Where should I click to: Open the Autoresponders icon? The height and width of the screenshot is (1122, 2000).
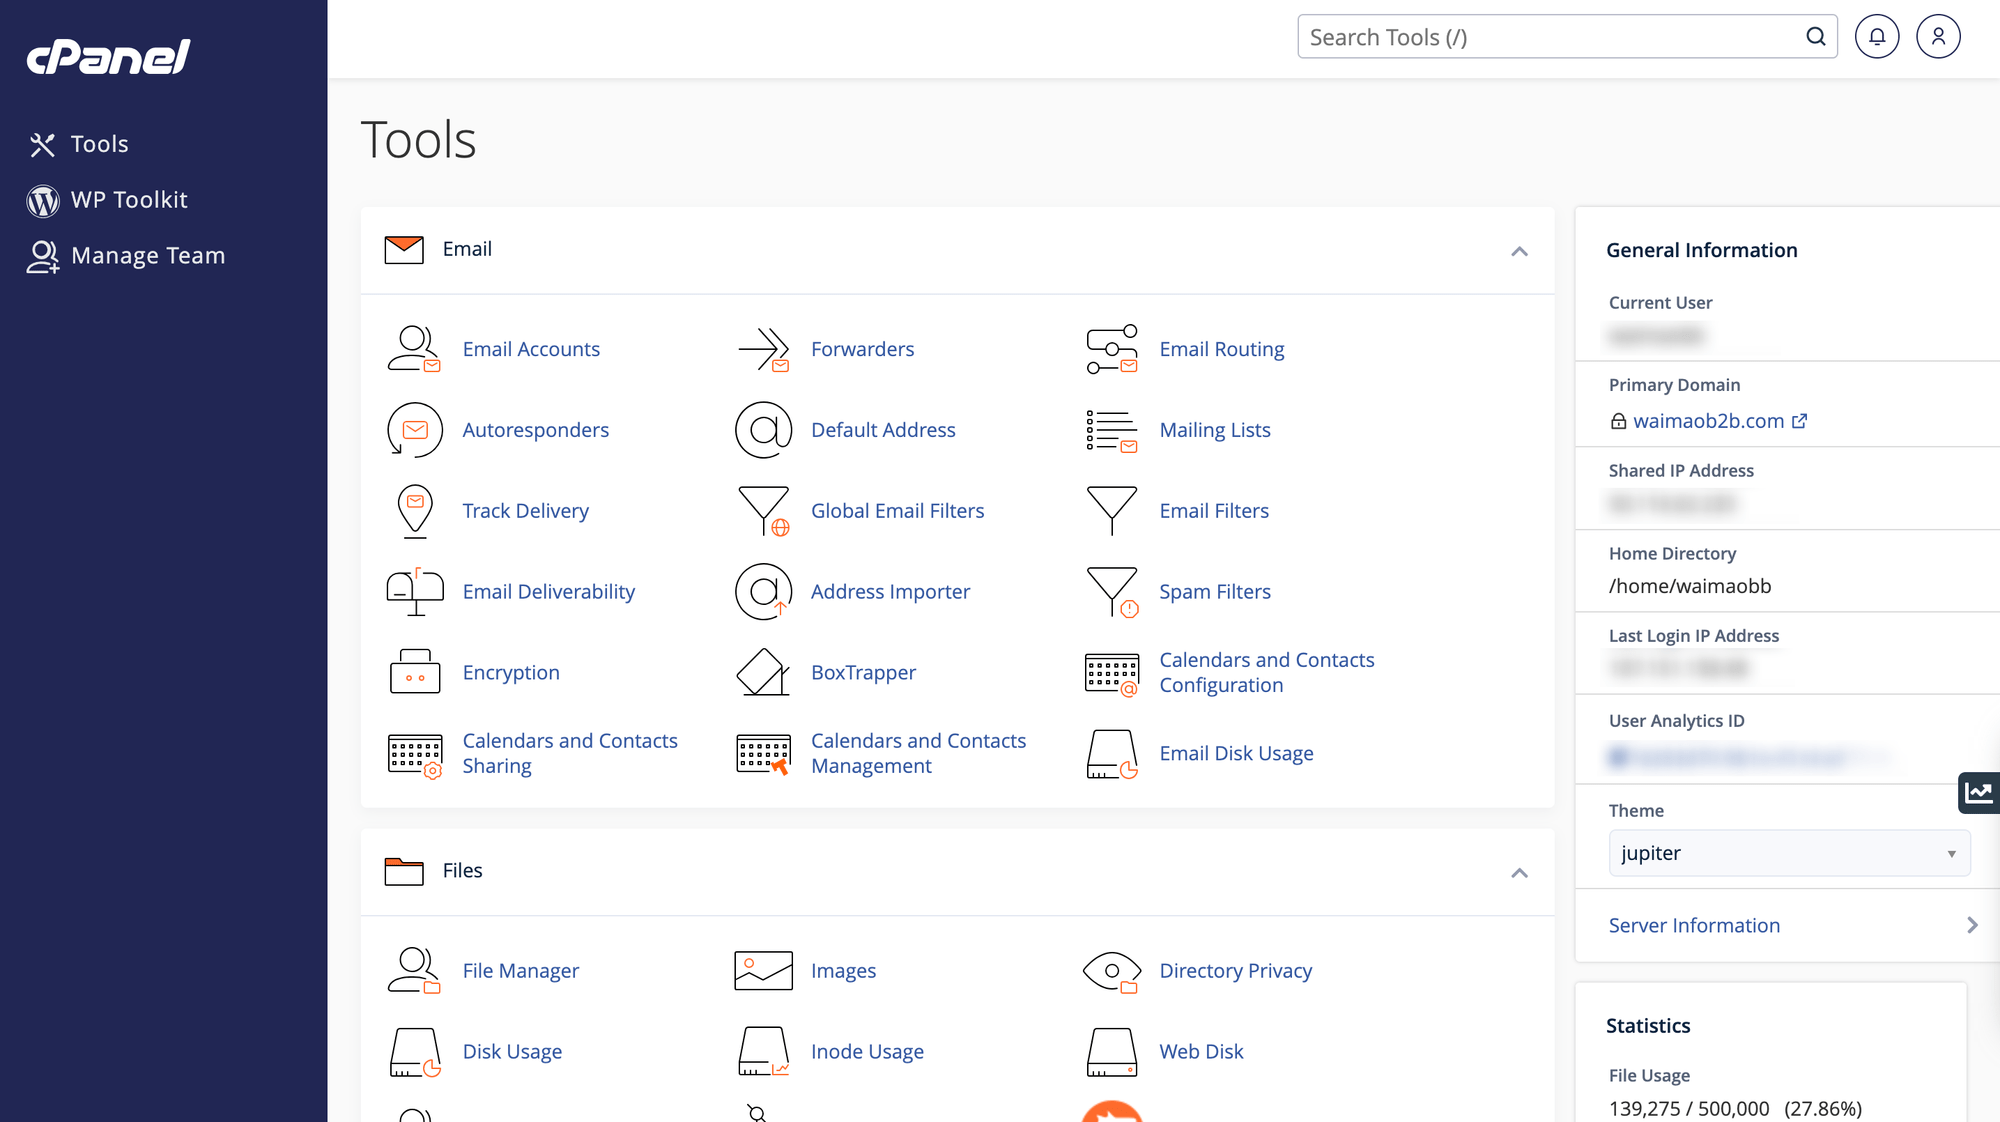[414, 430]
